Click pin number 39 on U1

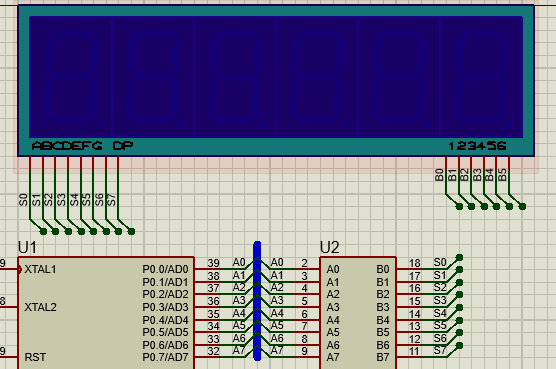(x=213, y=263)
